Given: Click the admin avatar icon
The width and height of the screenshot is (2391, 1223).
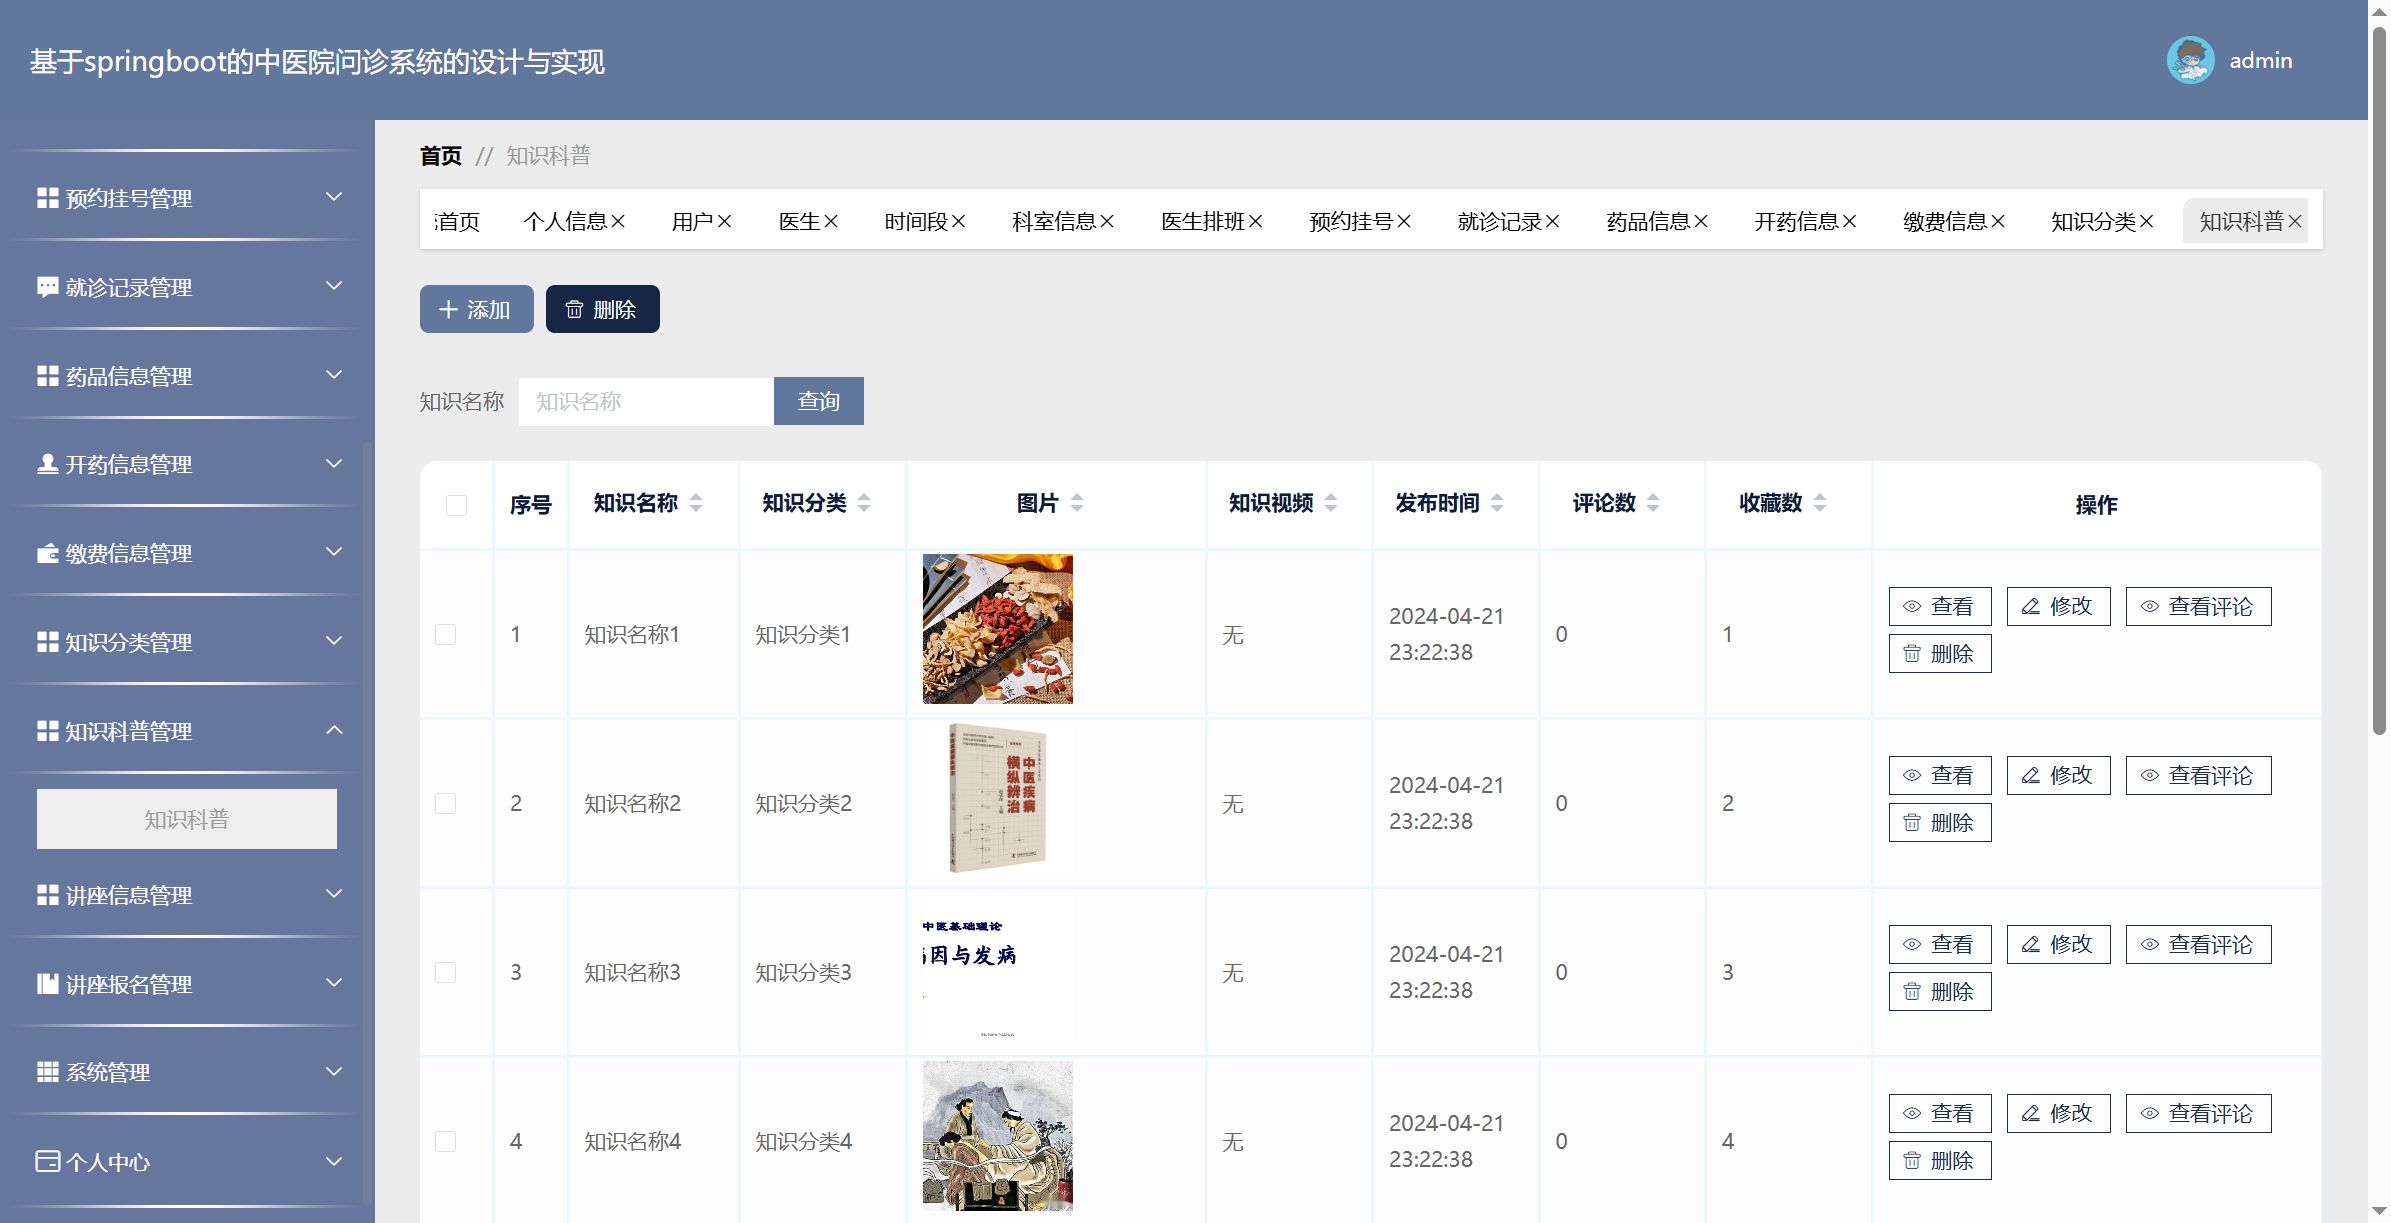Looking at the screenshot, I should coord(2190,61).
